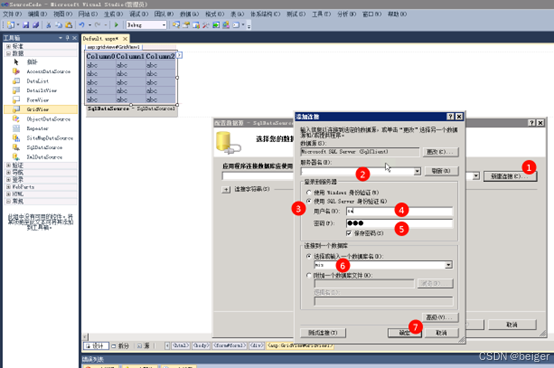Open the GridView smart tag arrow

(x=179, y=55)
